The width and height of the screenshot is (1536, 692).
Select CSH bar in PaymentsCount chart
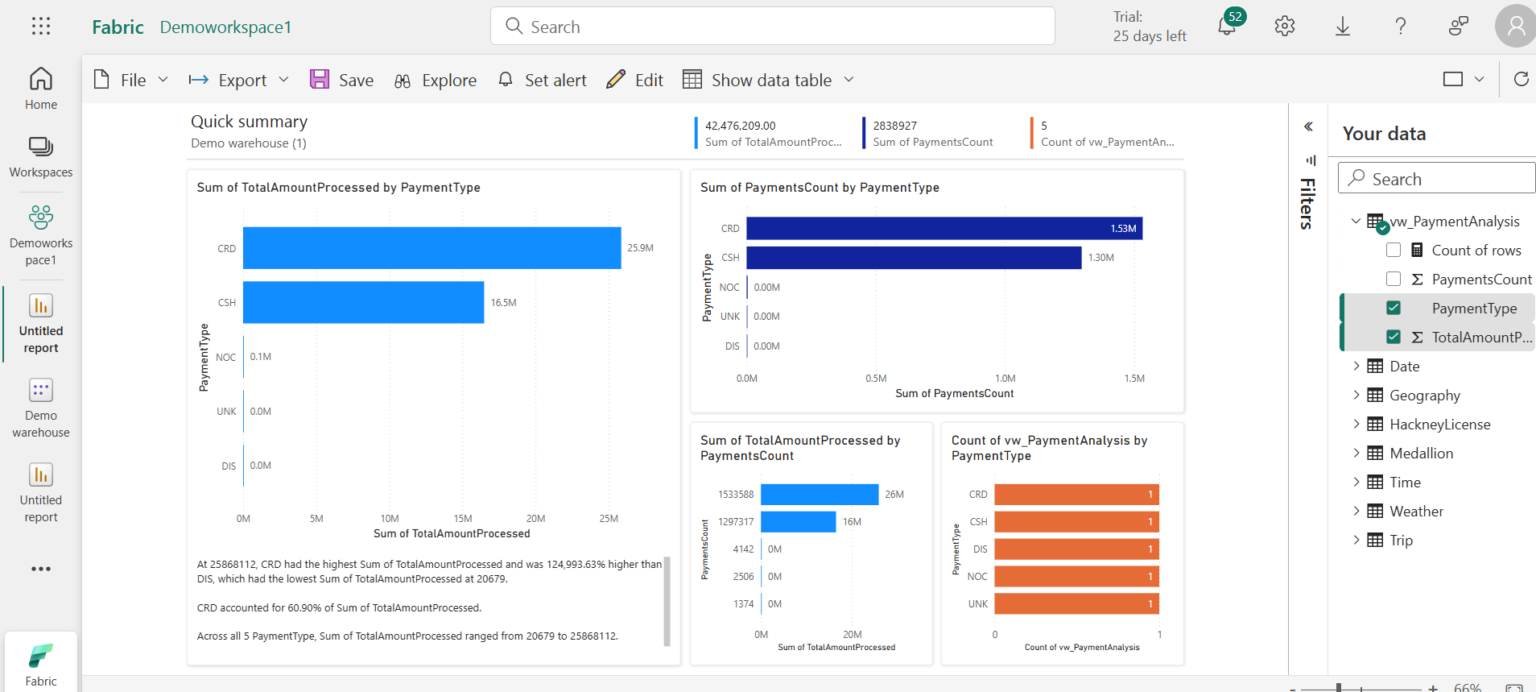(914, 258)
